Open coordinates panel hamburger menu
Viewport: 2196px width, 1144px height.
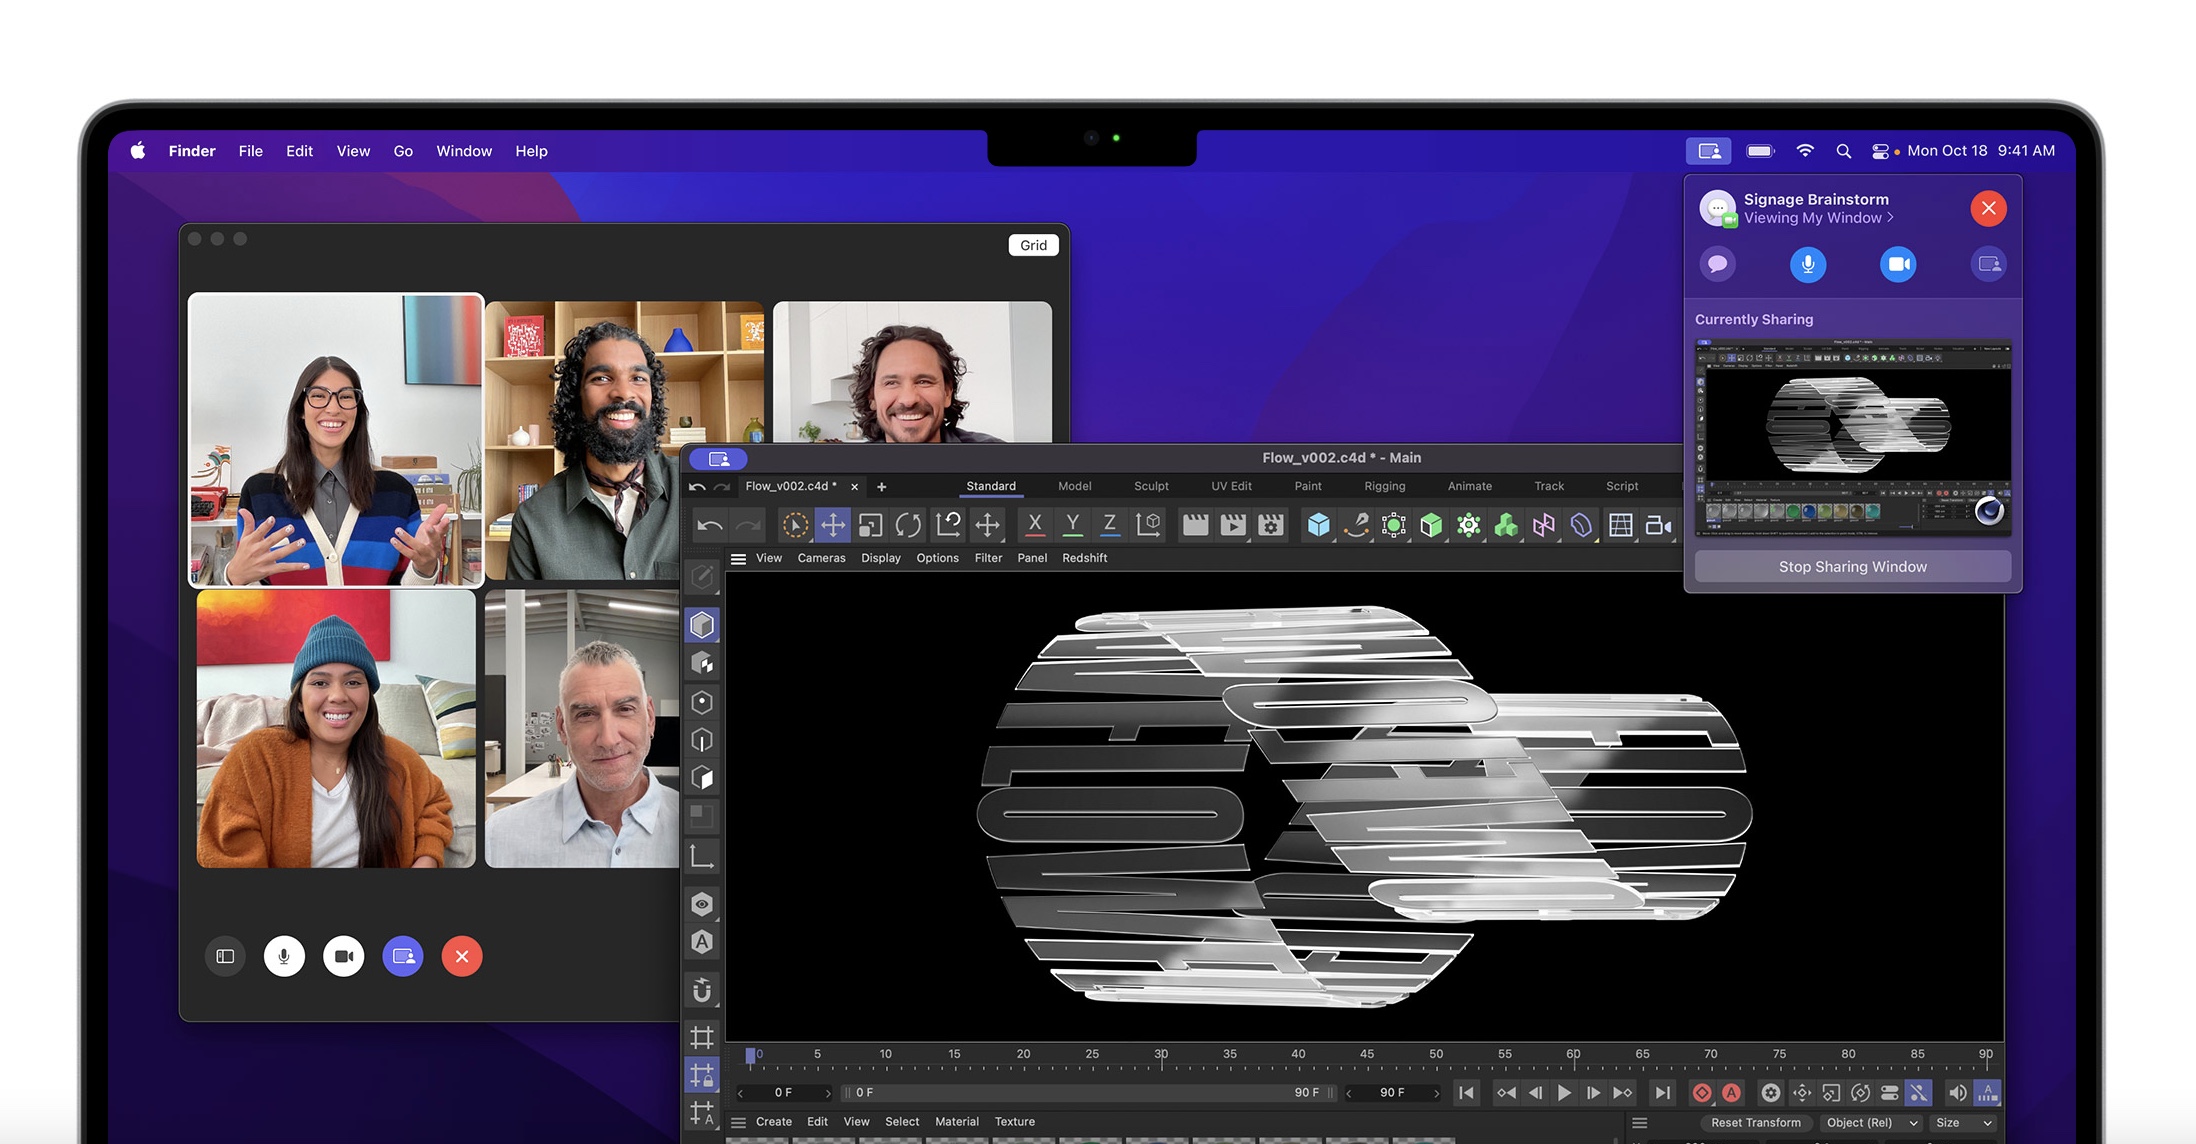coord(1640,1123)
